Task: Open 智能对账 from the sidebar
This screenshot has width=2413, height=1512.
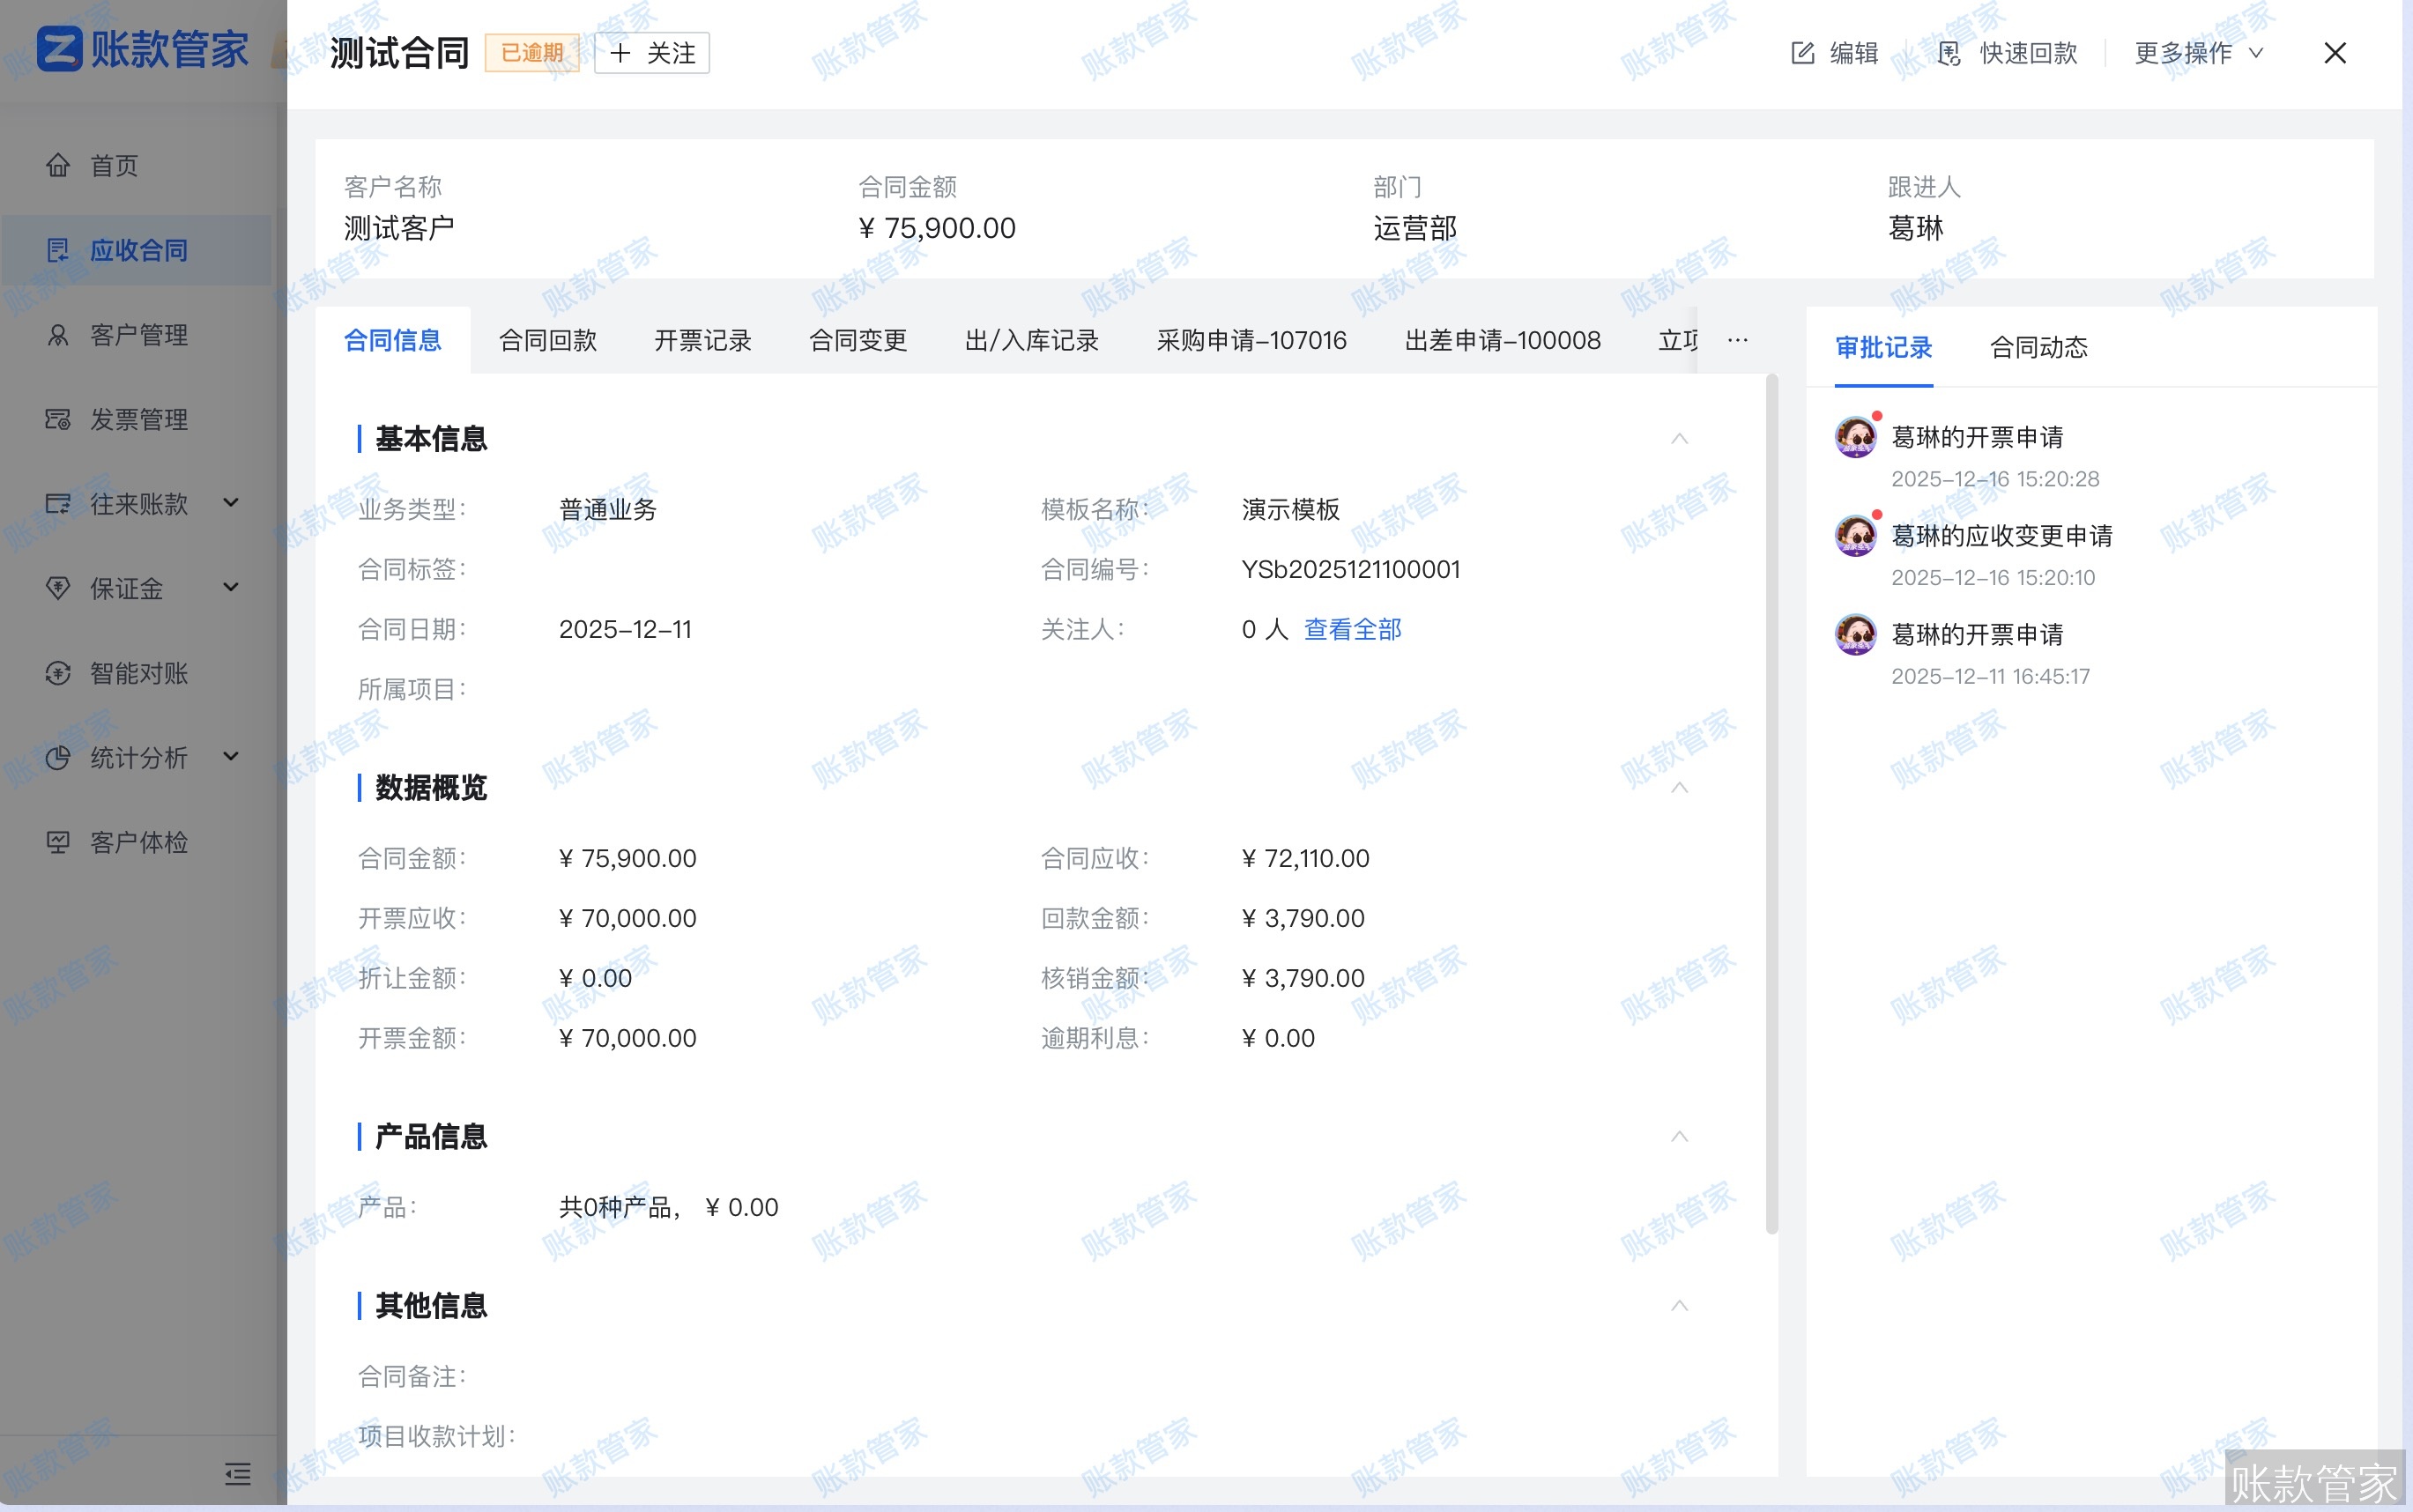Action: 57,673
